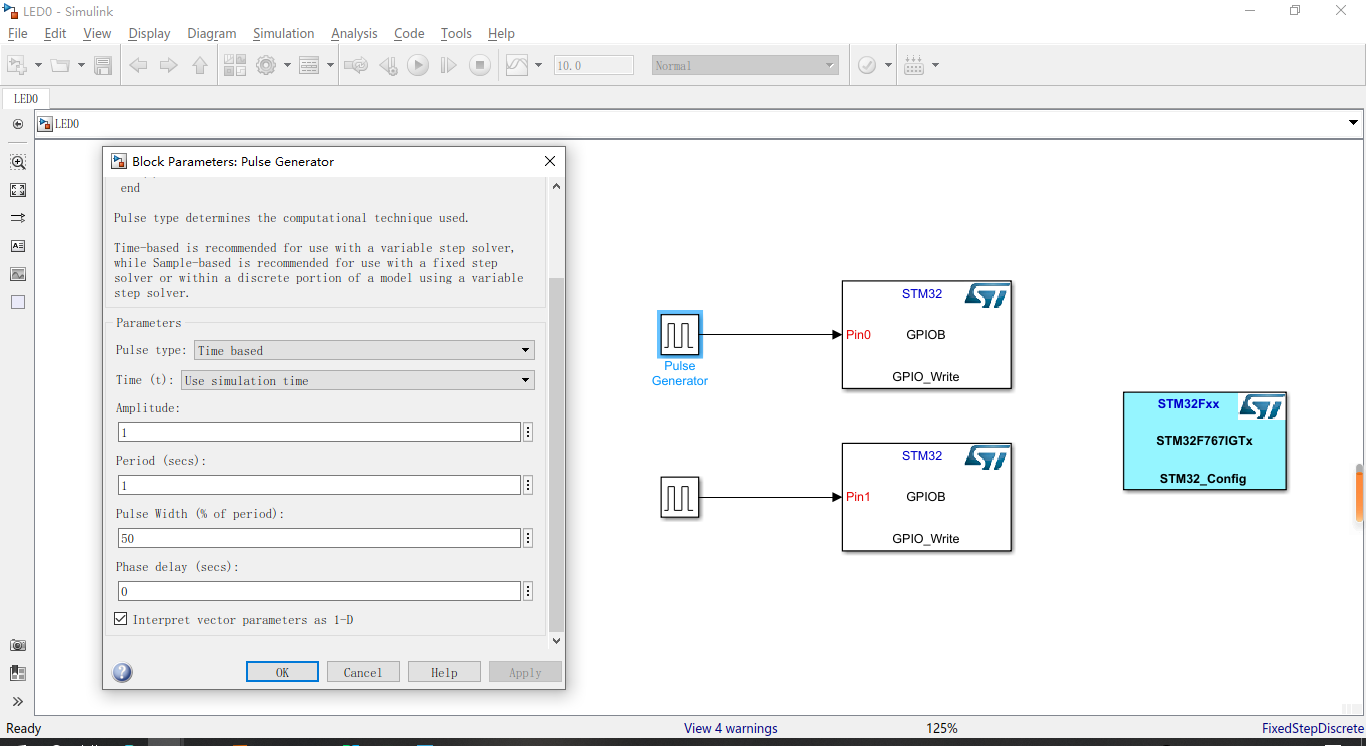Open the Library Browser icon
1366x746 pixels.
[235, 65]
